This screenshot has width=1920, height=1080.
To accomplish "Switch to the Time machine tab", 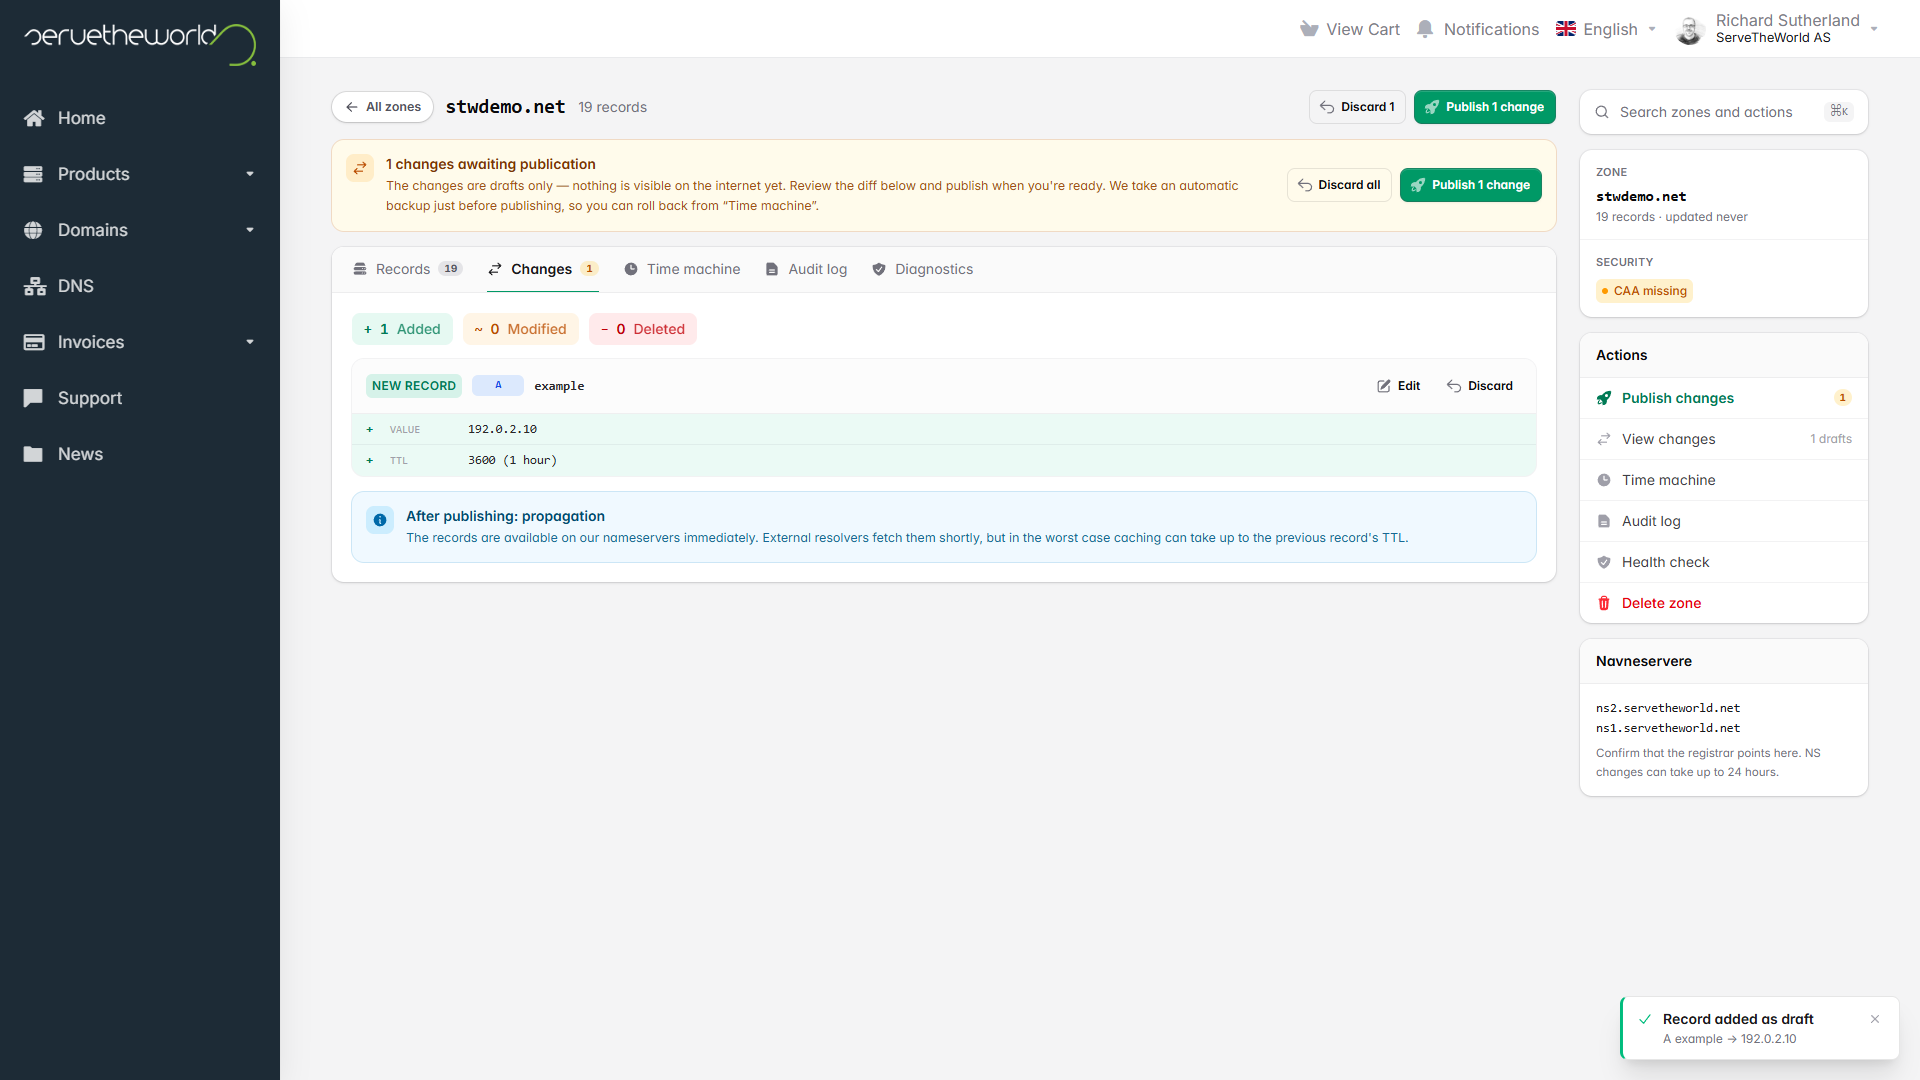I will (682, 269).
